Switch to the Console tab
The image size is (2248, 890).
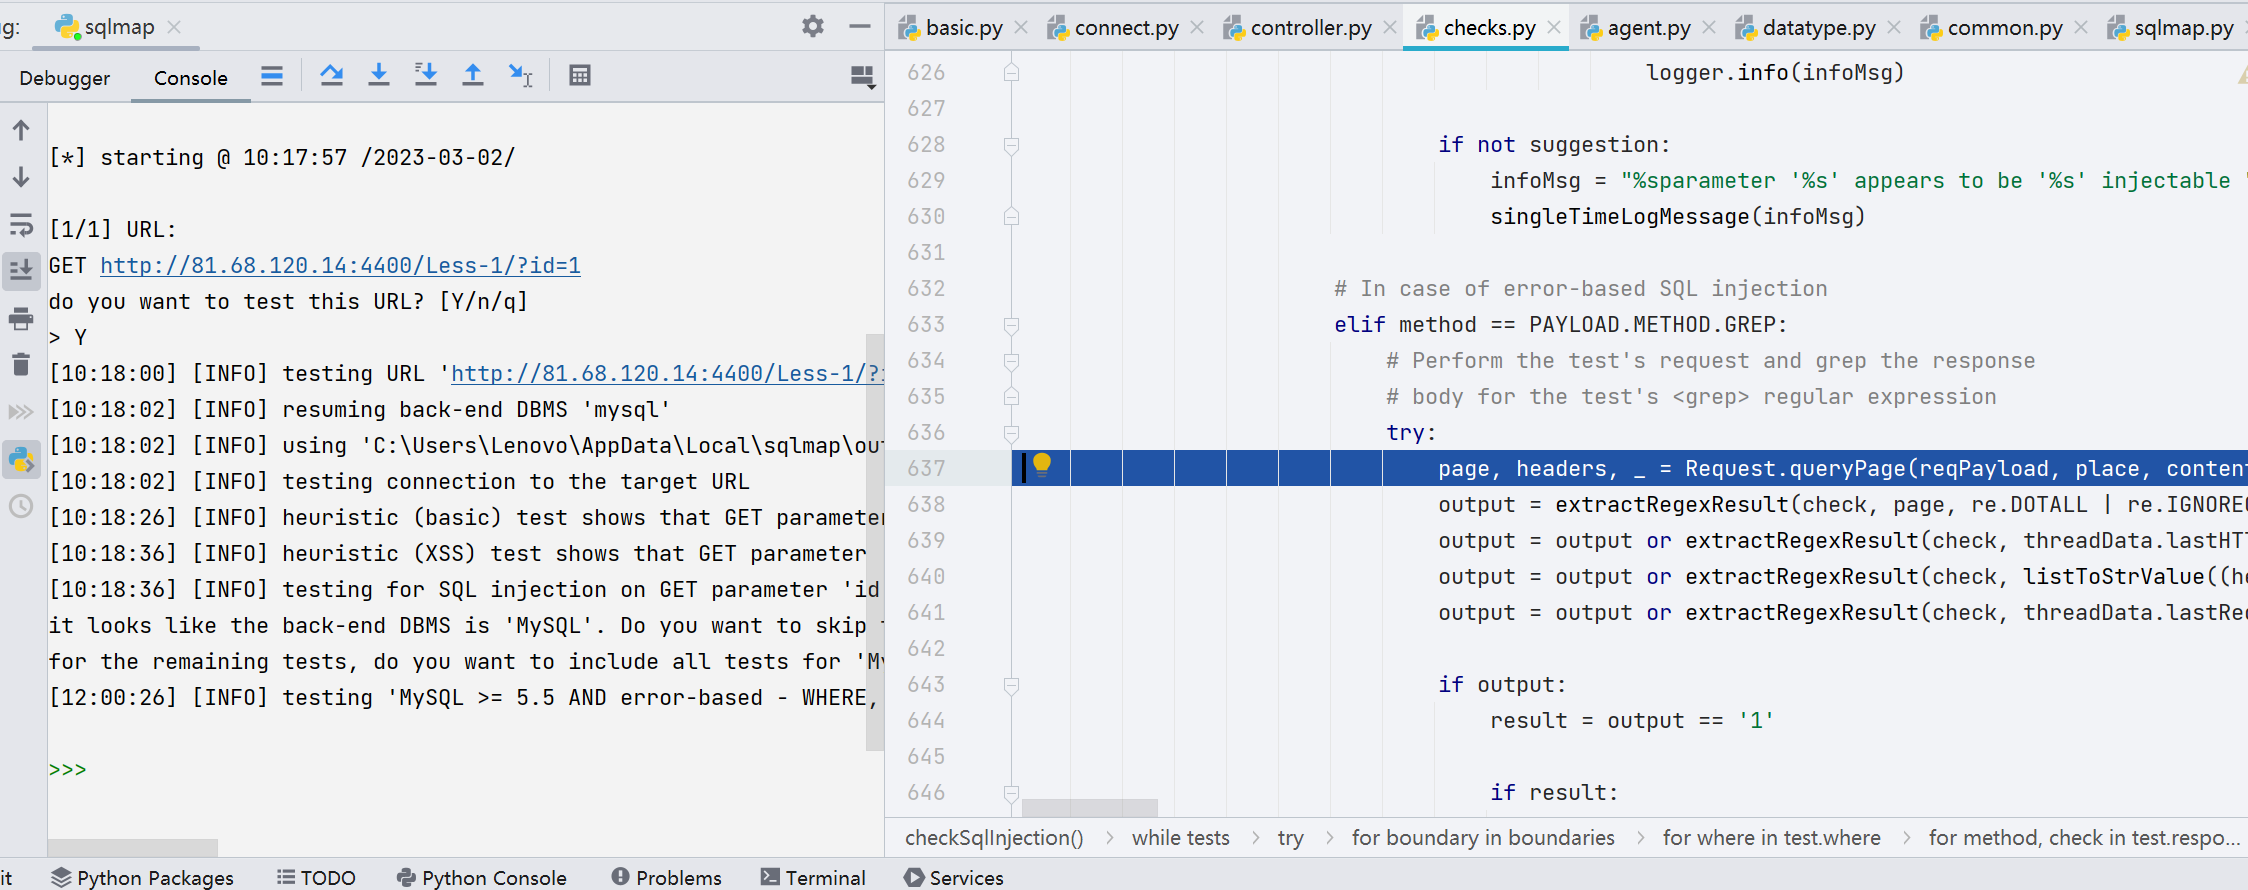tap(191, 78)
